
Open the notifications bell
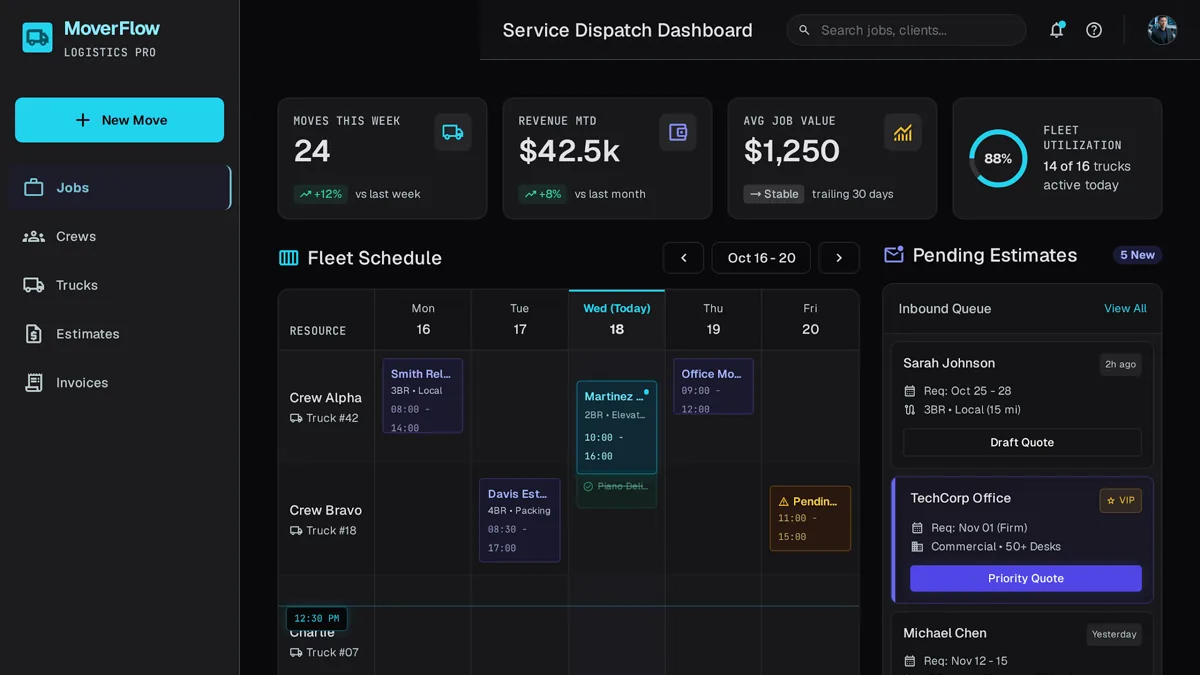pos(1056,30)
